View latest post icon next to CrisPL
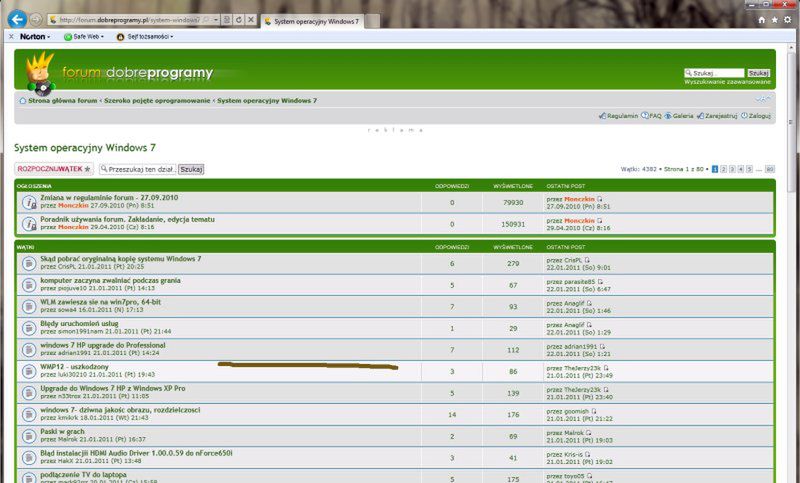The height and width of the screenshot is (483, 800). [587, 260]
